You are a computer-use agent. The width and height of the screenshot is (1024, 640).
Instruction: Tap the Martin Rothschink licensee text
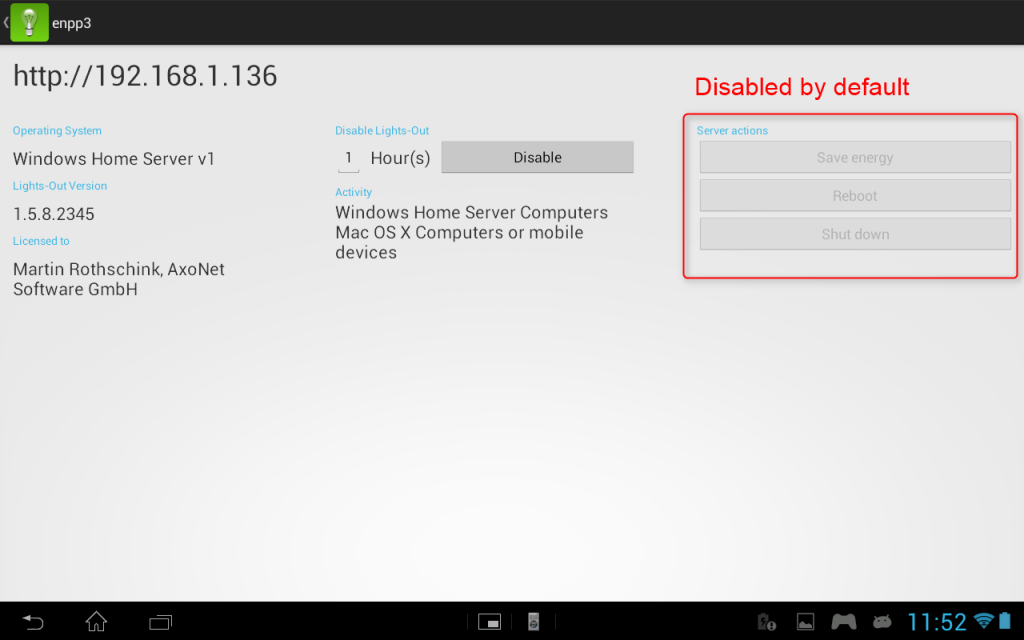119,279
